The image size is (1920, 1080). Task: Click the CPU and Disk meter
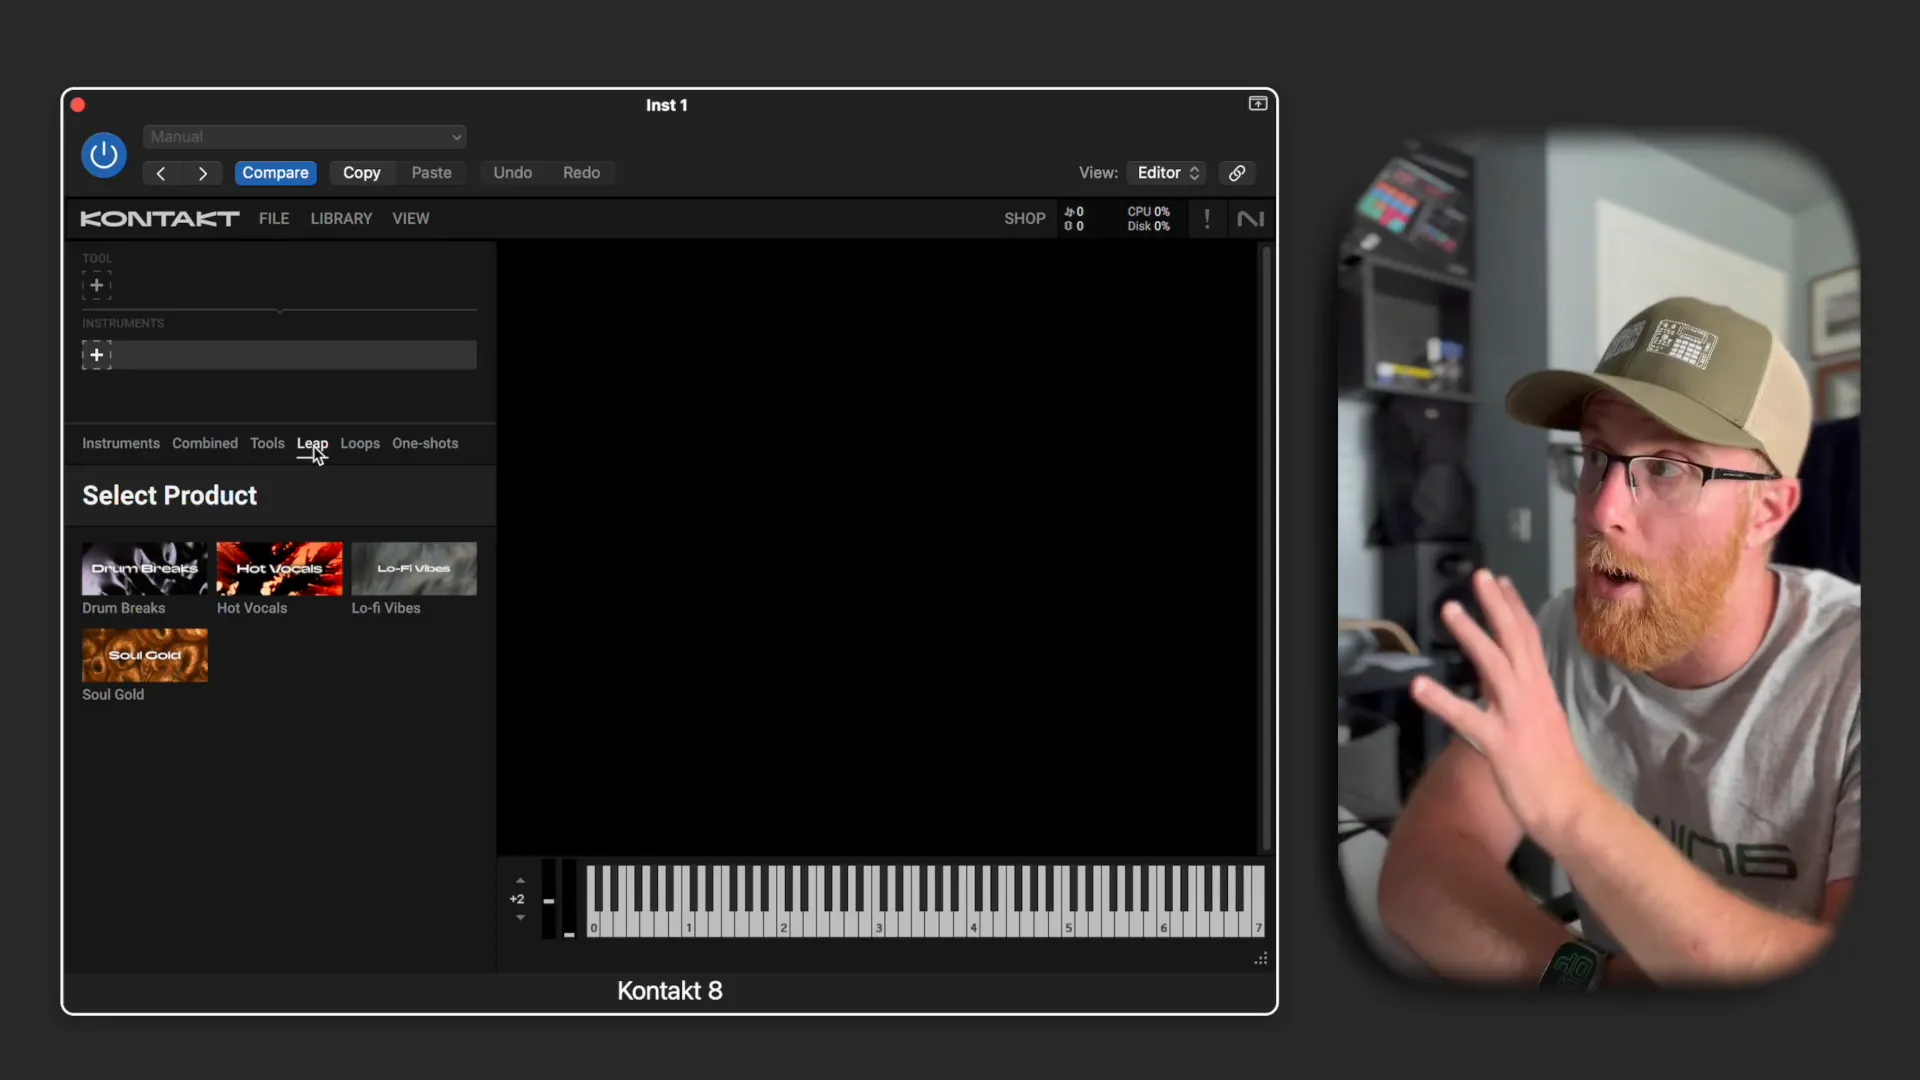tap(1148, 219)
